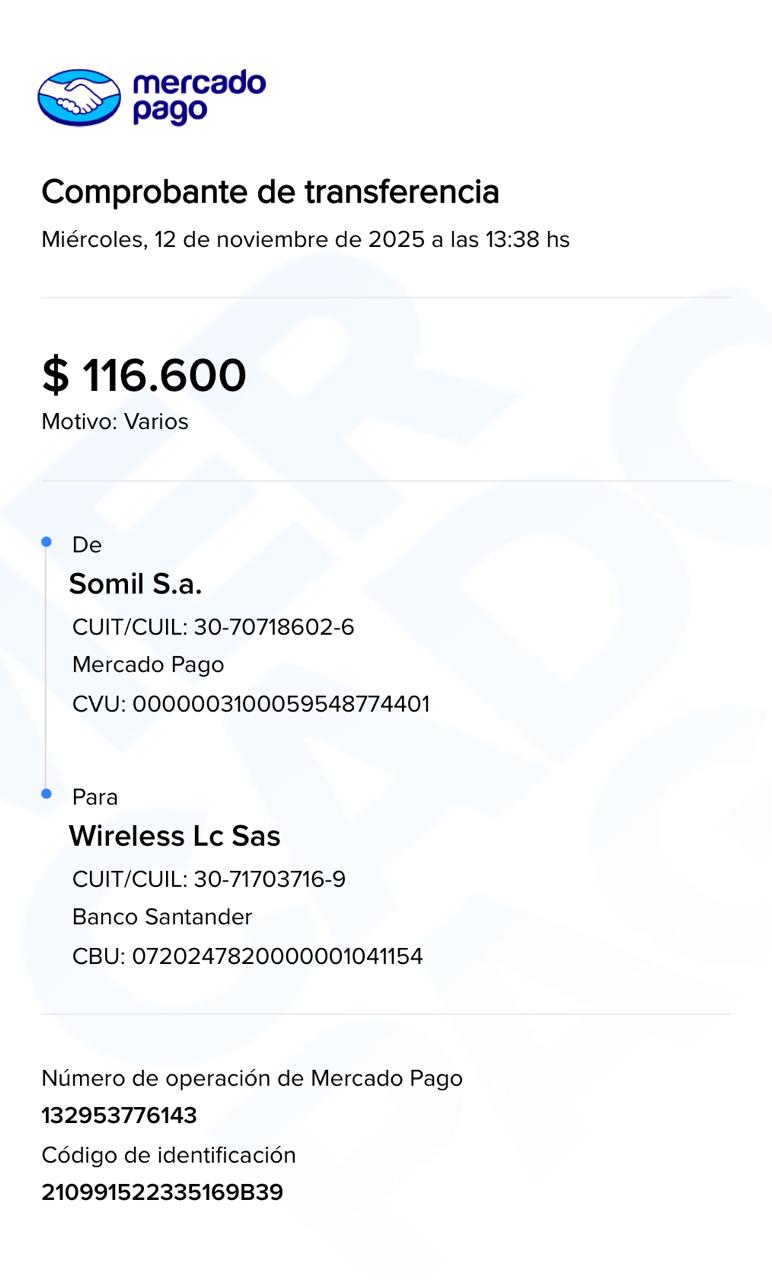This screenshot has height=1280, width=772.
Task: Click the recipient name Wireless Lc Sas
Action: coord(174,836)
